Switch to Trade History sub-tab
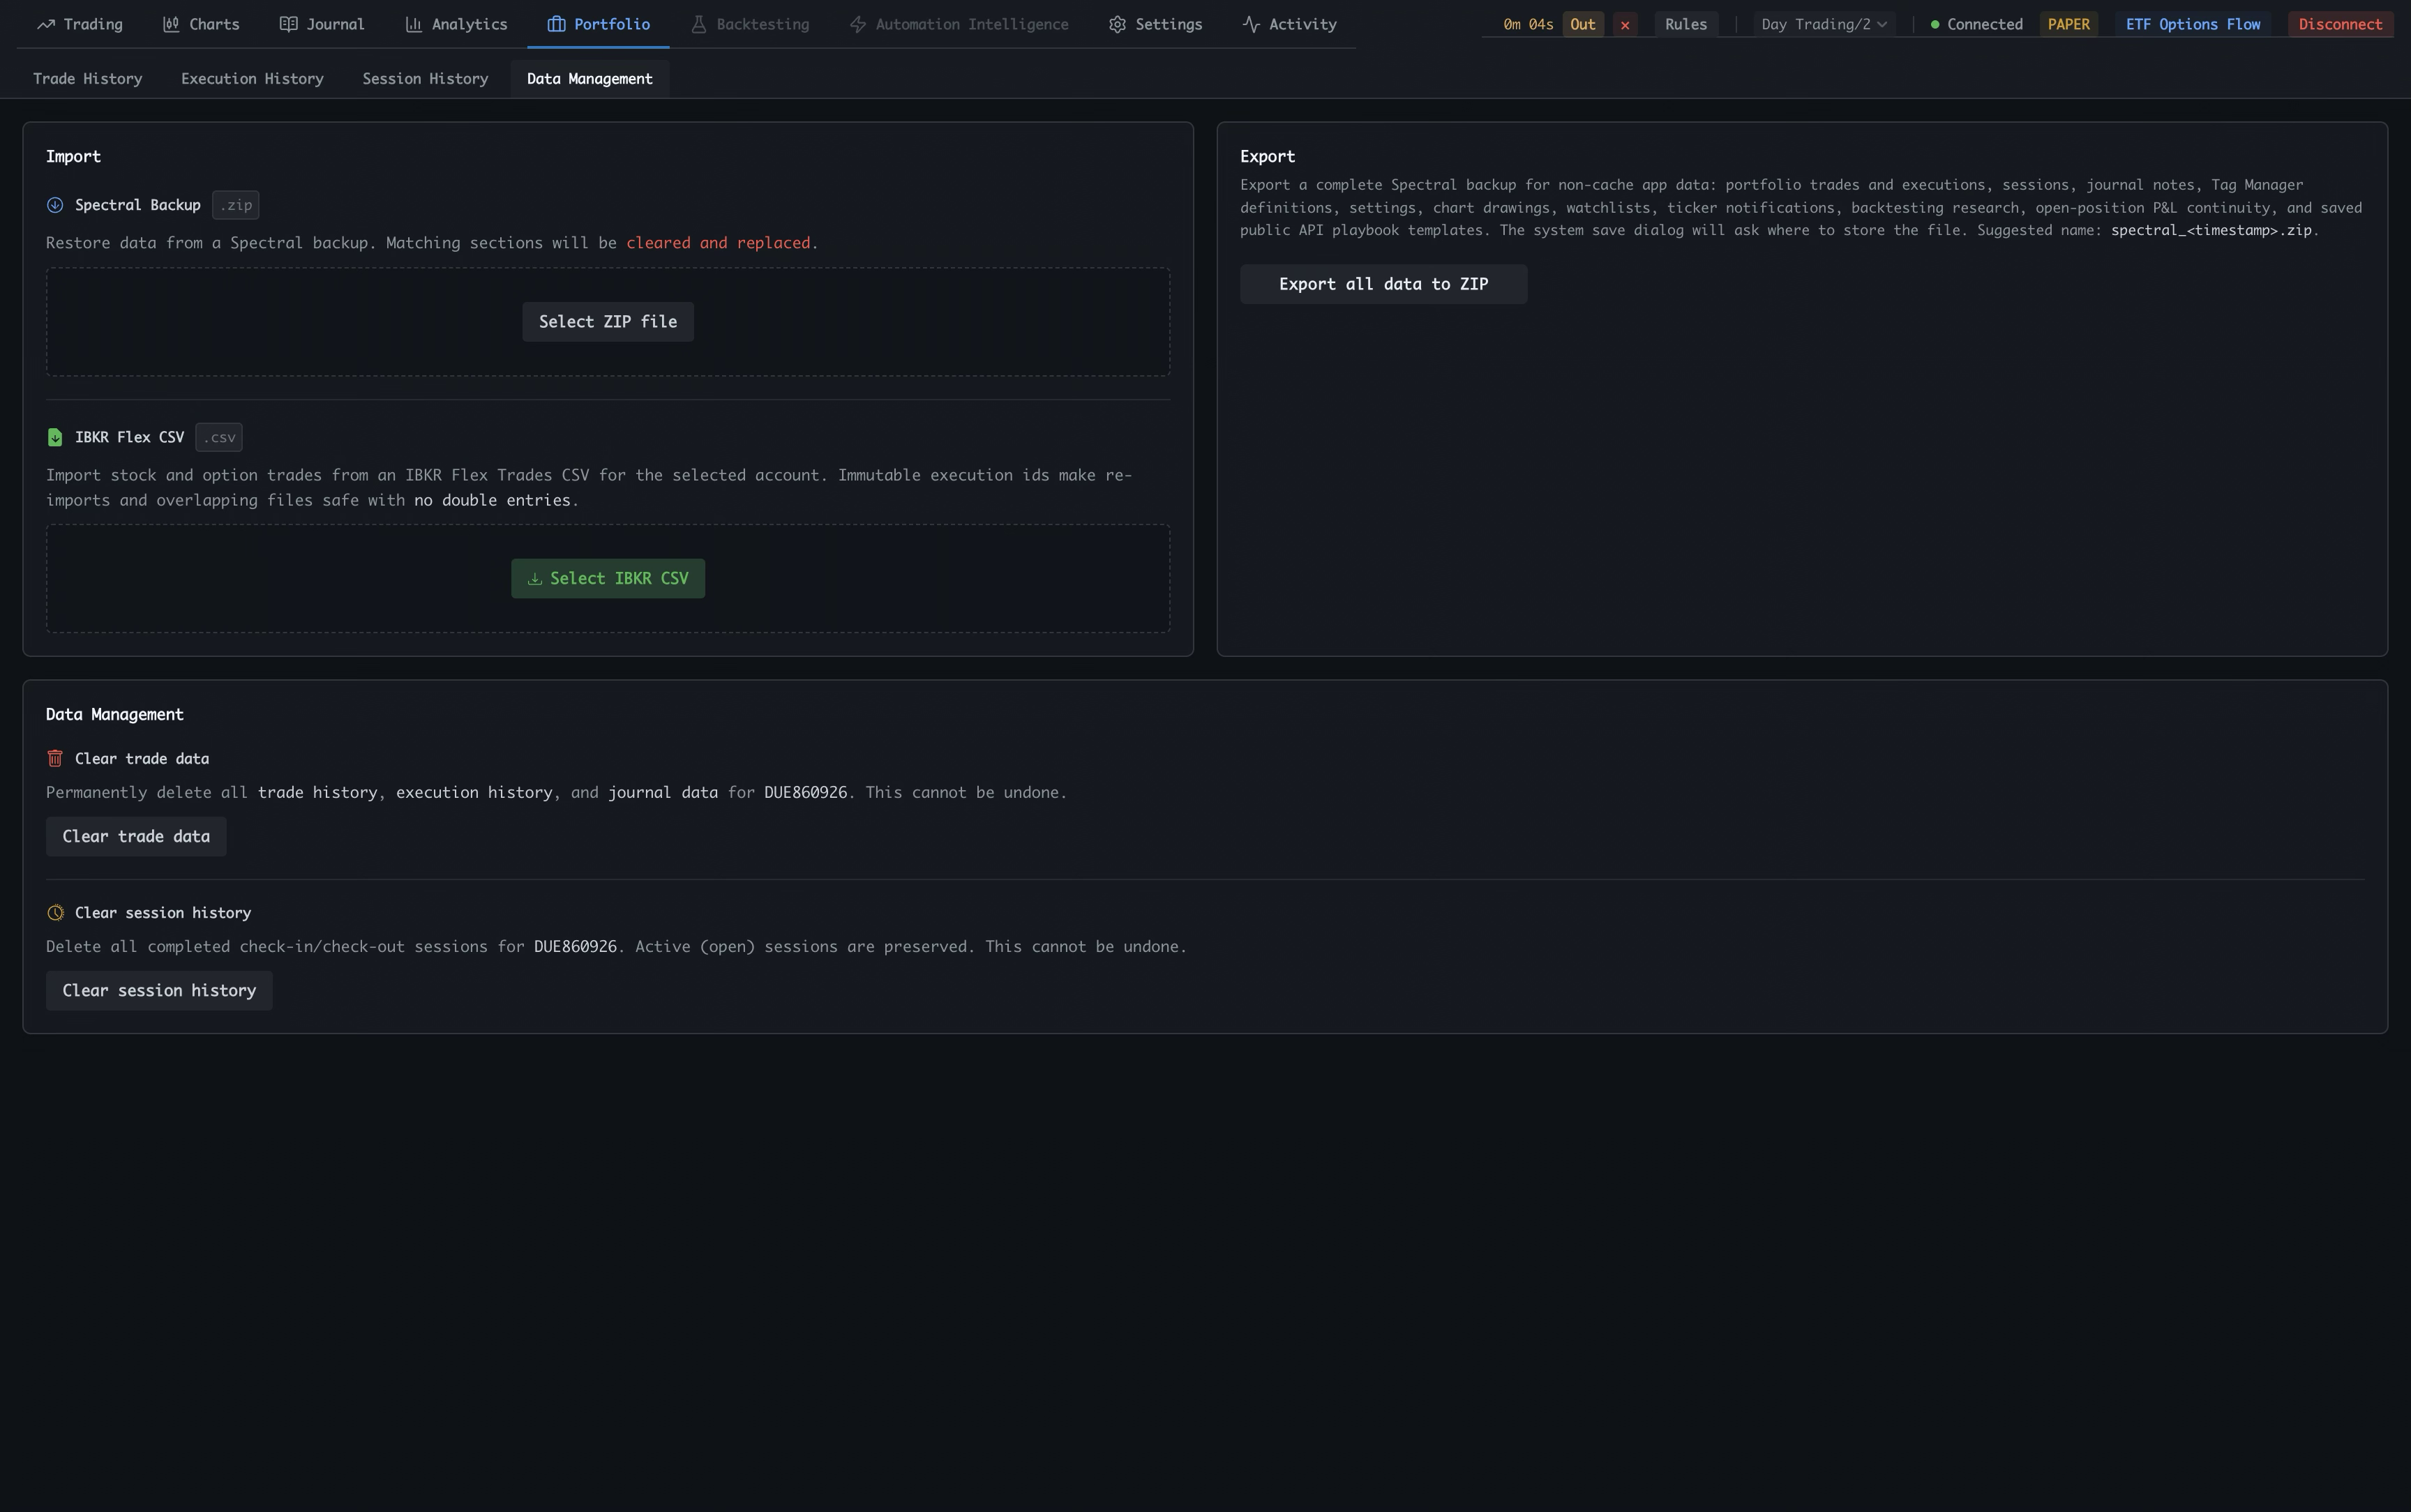This screenshot has width=2411, height=1512. coord(88,79)
